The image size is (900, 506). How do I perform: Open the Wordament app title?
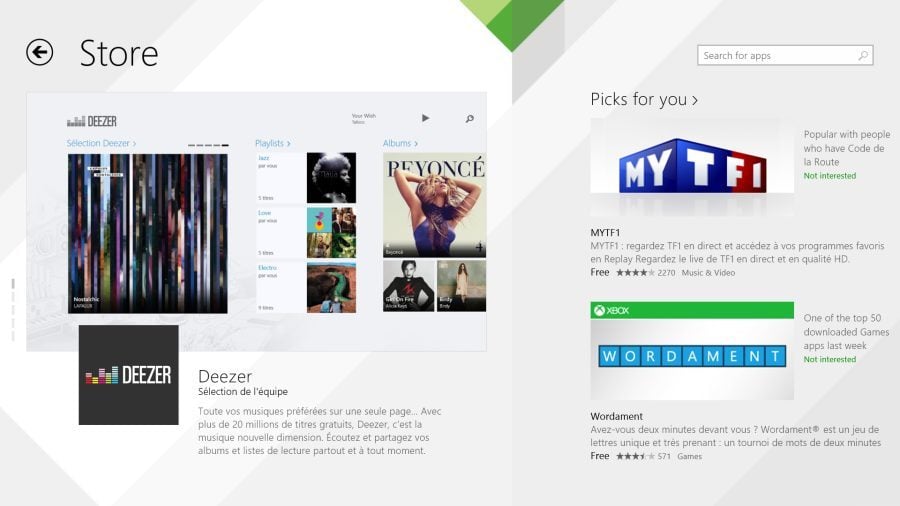[x=616, y=416]
